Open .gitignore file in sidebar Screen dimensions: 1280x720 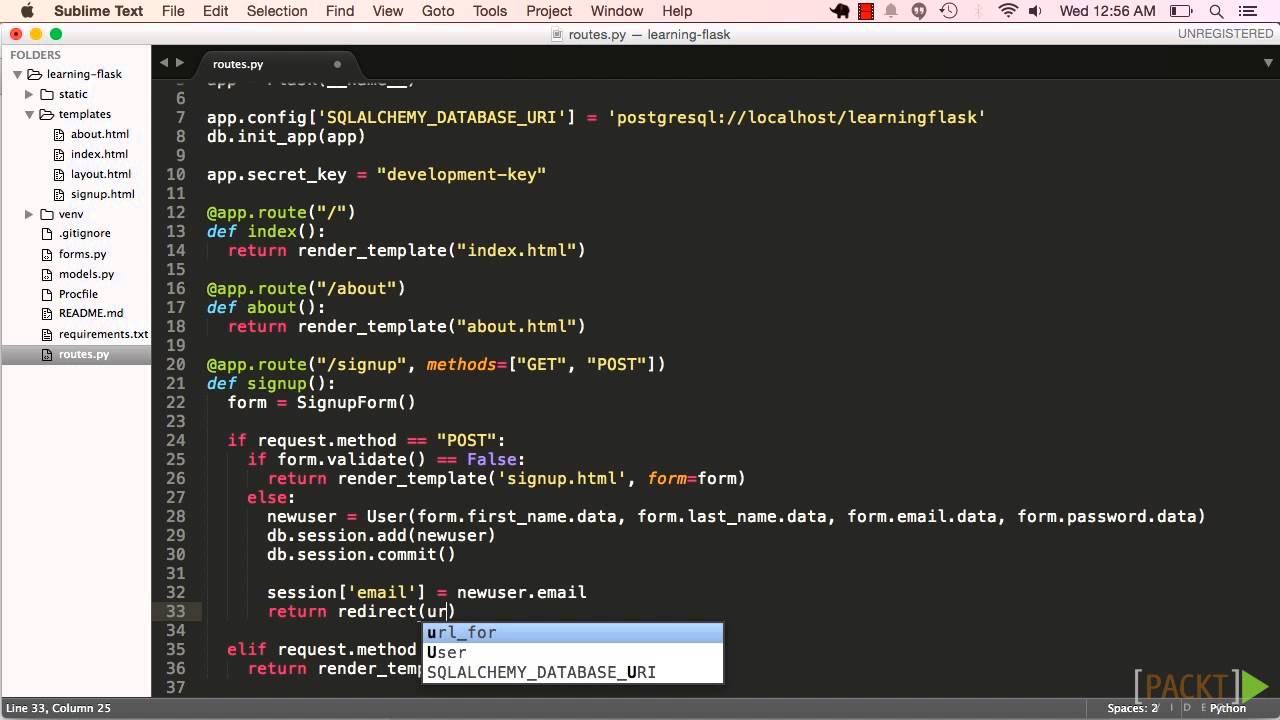(x=84, y=234)
